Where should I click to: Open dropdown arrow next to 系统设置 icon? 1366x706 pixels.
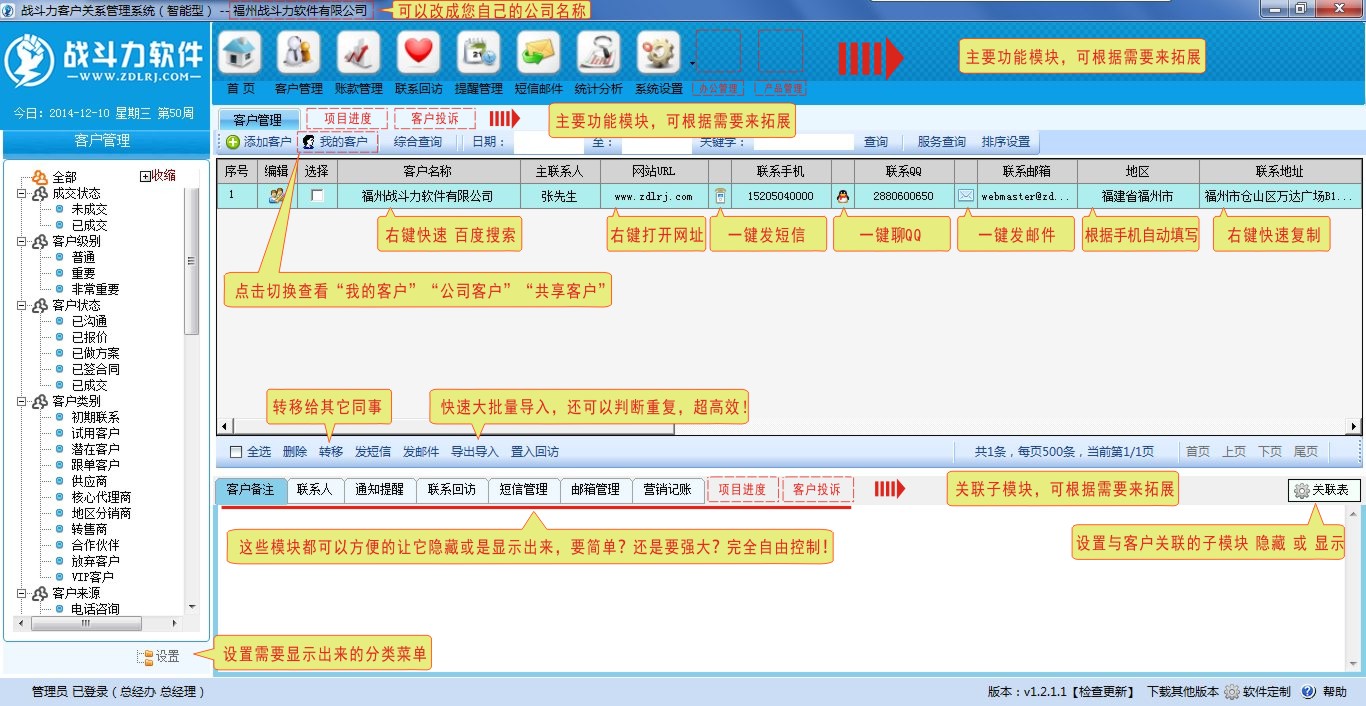691,62
